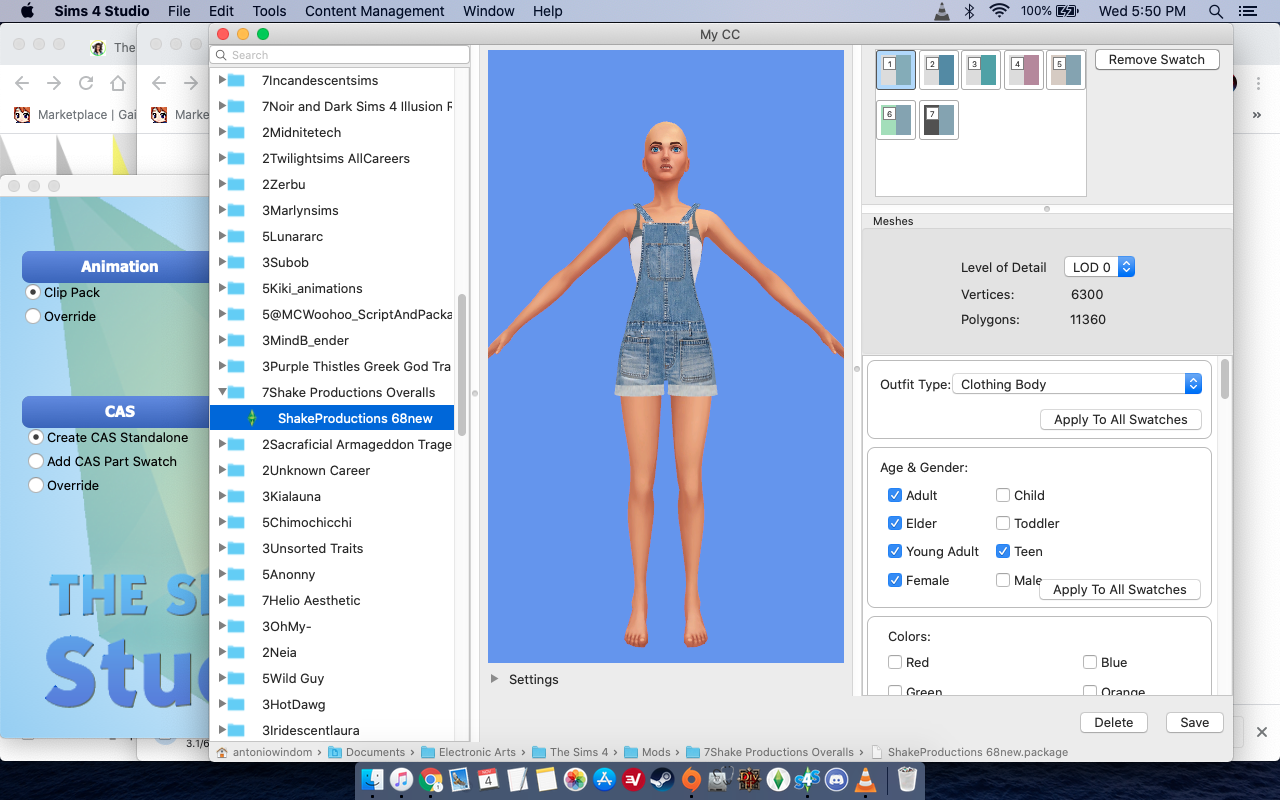The image size is (1280, 800).
Task: Open Steam from the dock
Action: [662, 779]
